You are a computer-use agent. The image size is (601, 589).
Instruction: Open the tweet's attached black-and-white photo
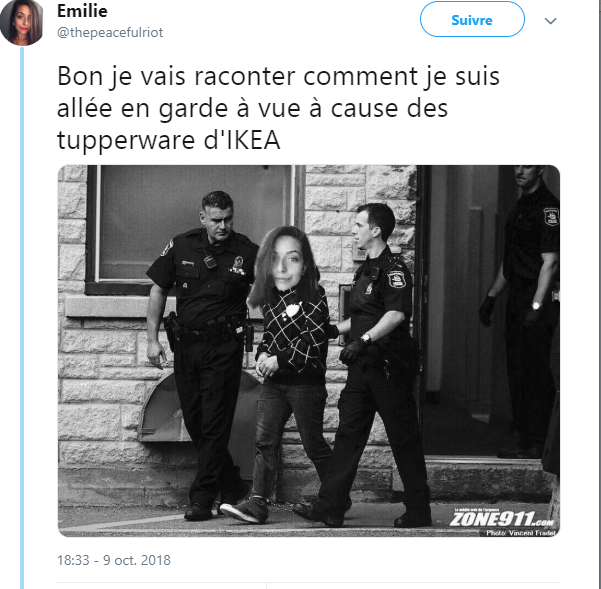309,351
